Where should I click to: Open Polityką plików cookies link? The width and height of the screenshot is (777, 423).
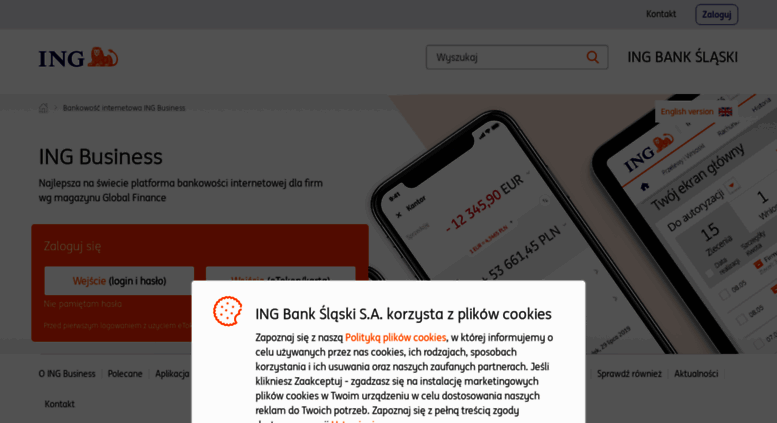395,337
